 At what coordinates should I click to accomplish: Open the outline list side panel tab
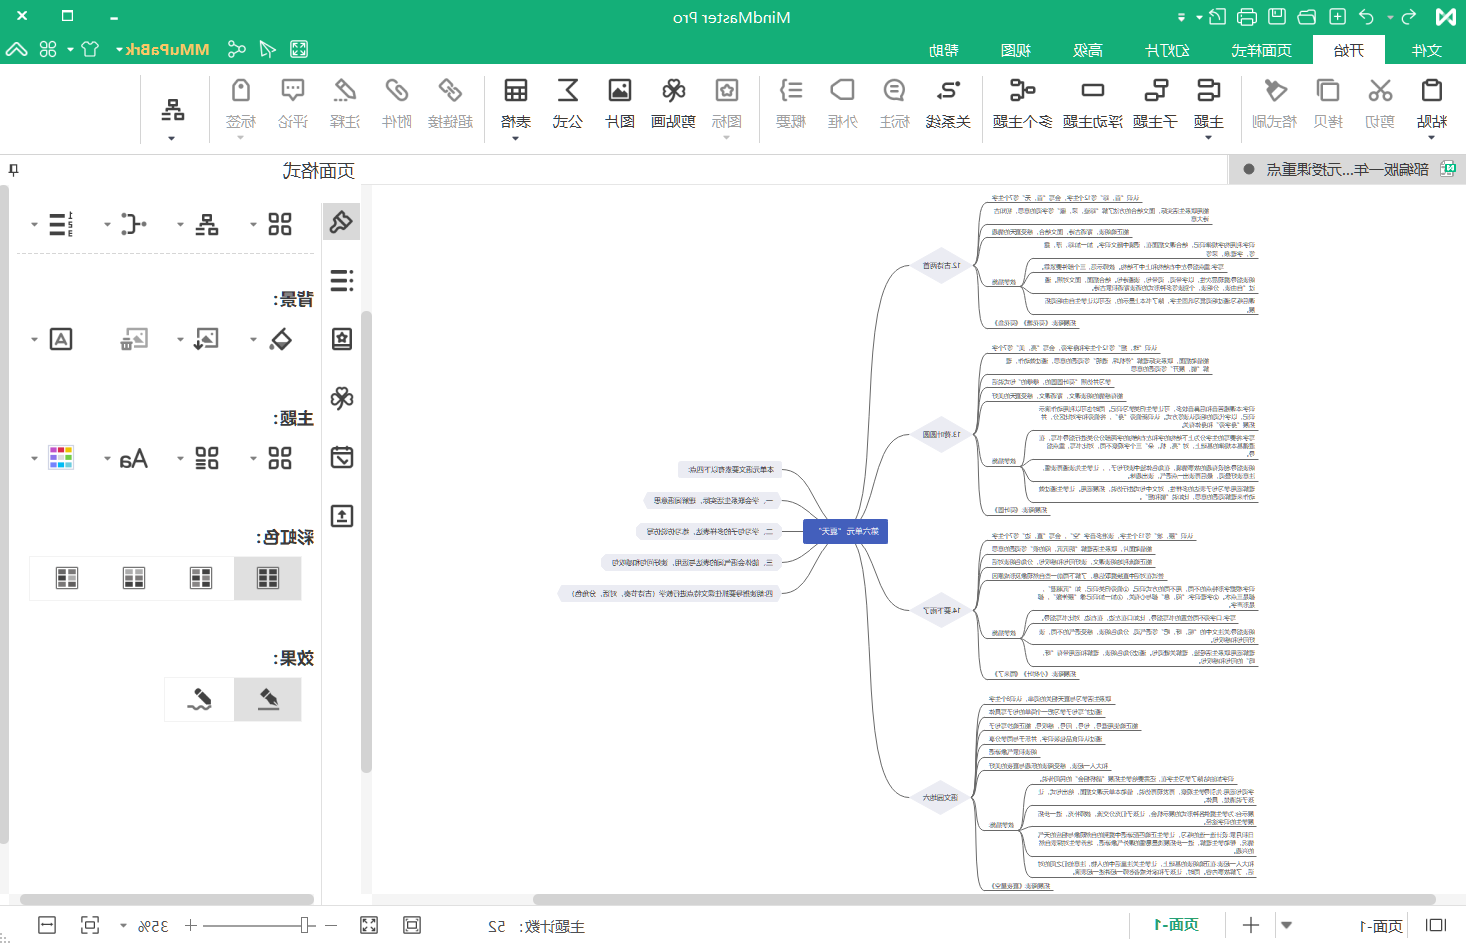tap(342, 280)
